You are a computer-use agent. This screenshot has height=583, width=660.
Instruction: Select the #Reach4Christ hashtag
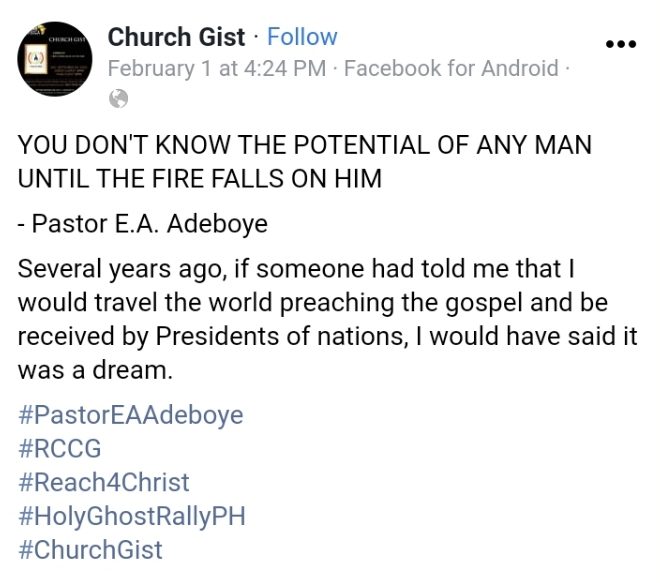[103, 482]
